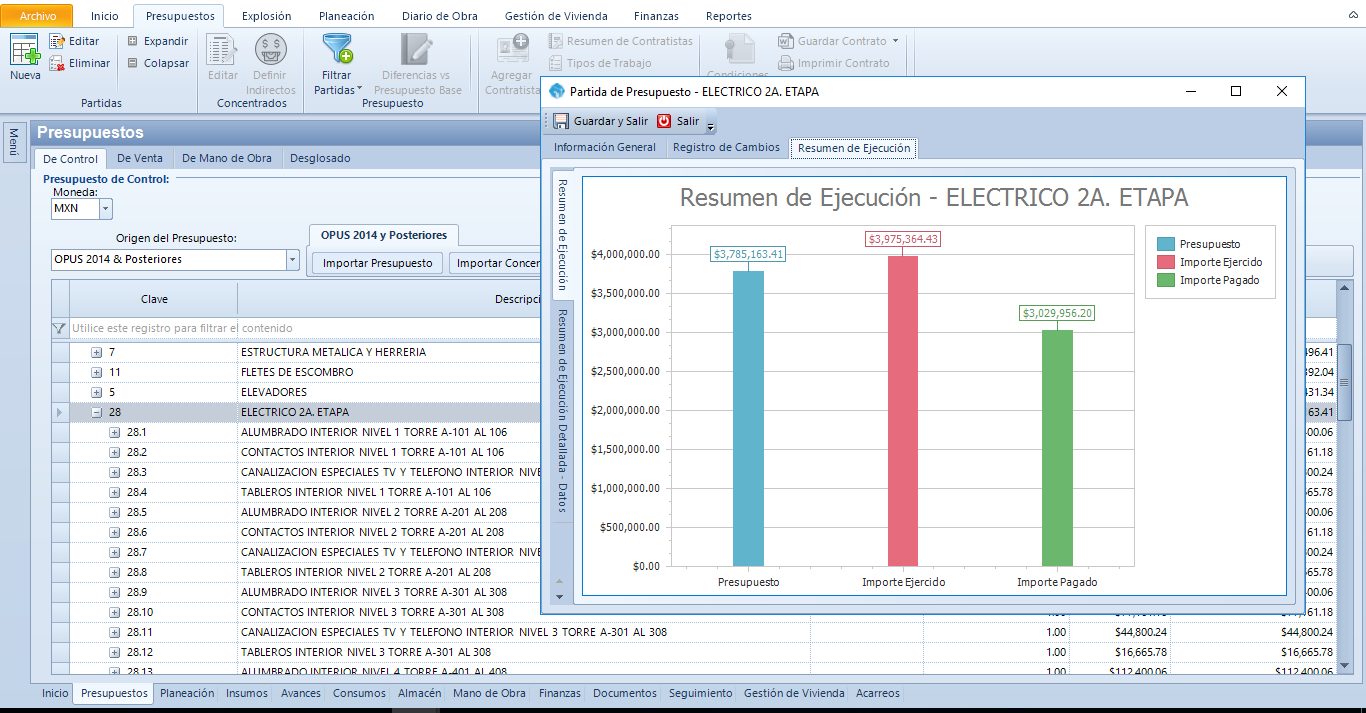This screenshot has width=1366, height=713.
Task: Expand row 11 FLETES DE ESCOMBRO
Action: (x=97, y=372)
